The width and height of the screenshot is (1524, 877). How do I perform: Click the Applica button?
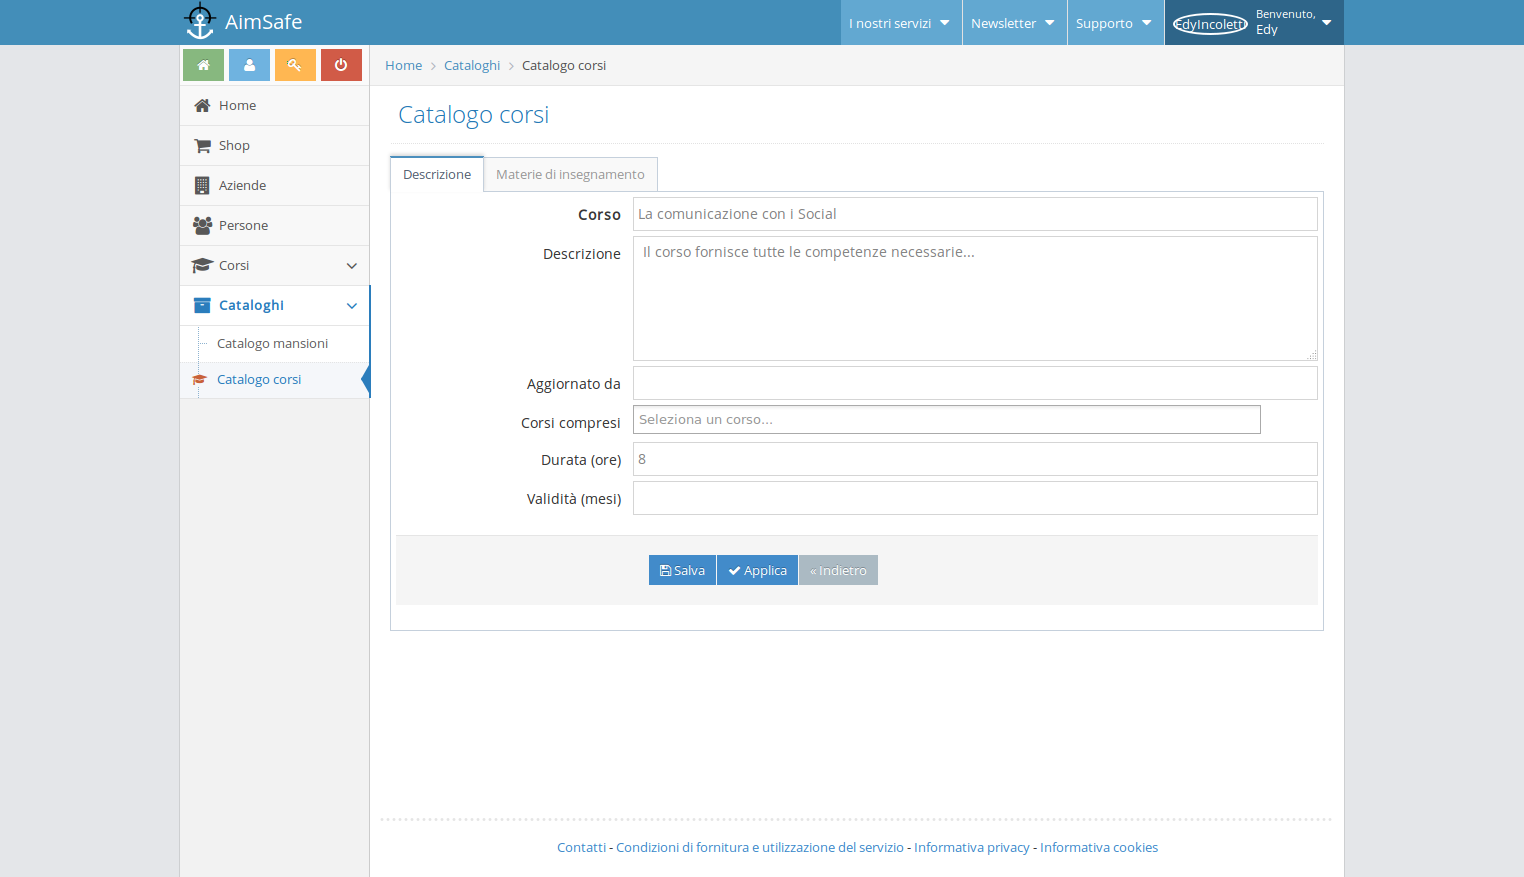(x=757, y=570)
